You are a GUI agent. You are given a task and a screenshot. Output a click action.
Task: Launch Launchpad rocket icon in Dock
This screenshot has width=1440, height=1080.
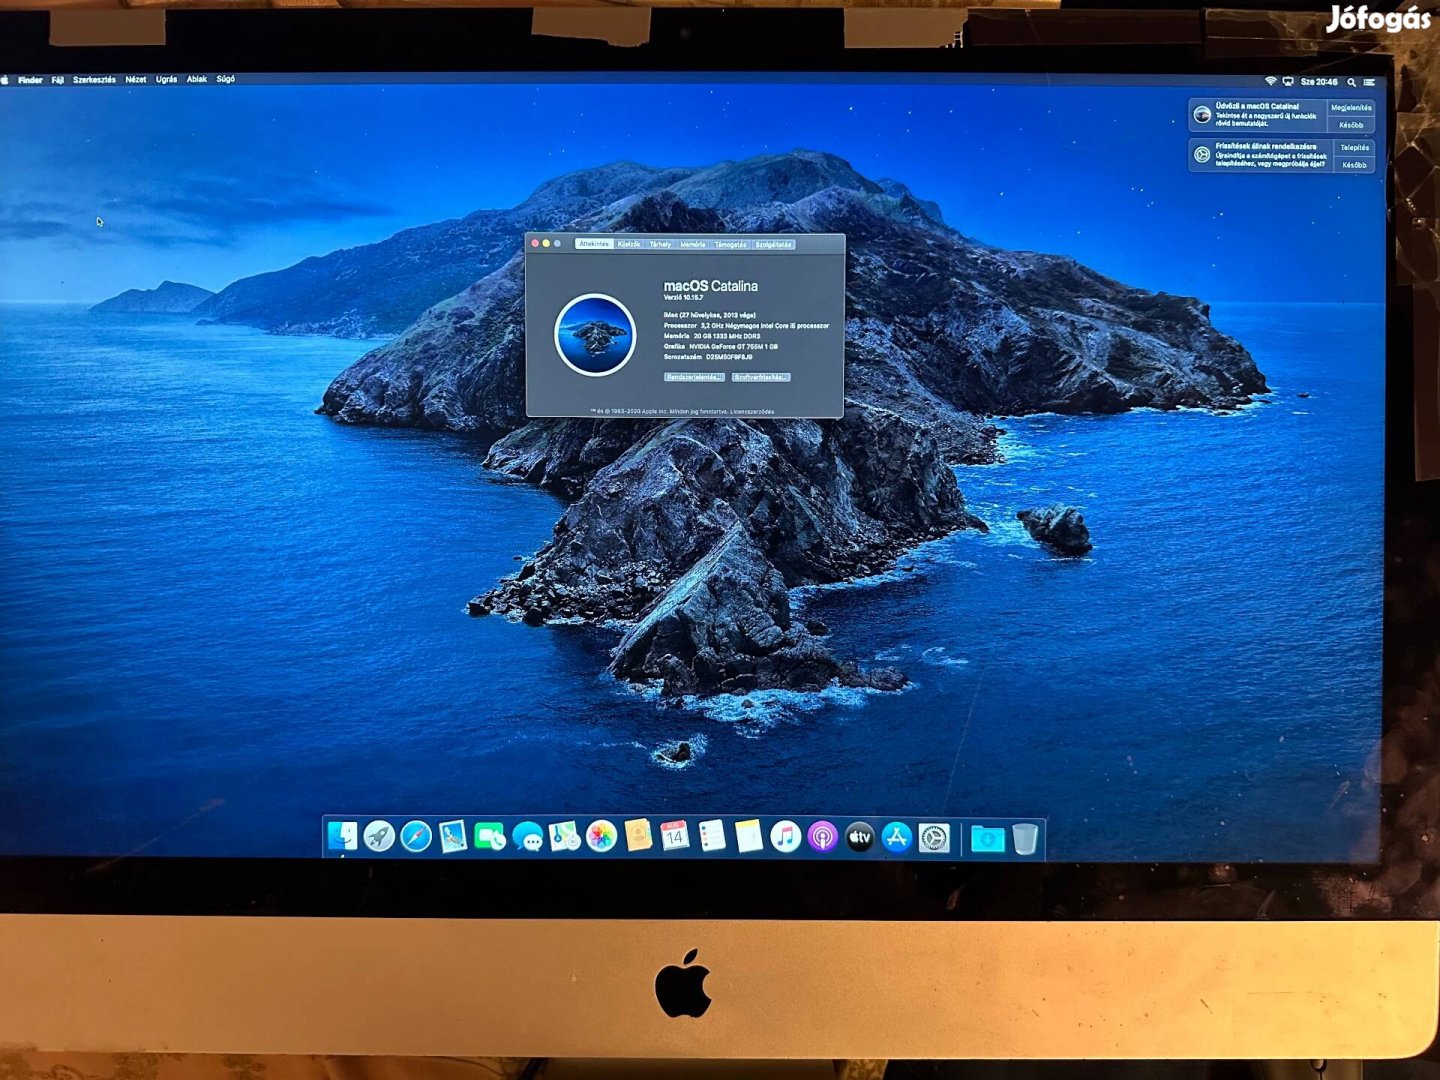click(379, 836)
